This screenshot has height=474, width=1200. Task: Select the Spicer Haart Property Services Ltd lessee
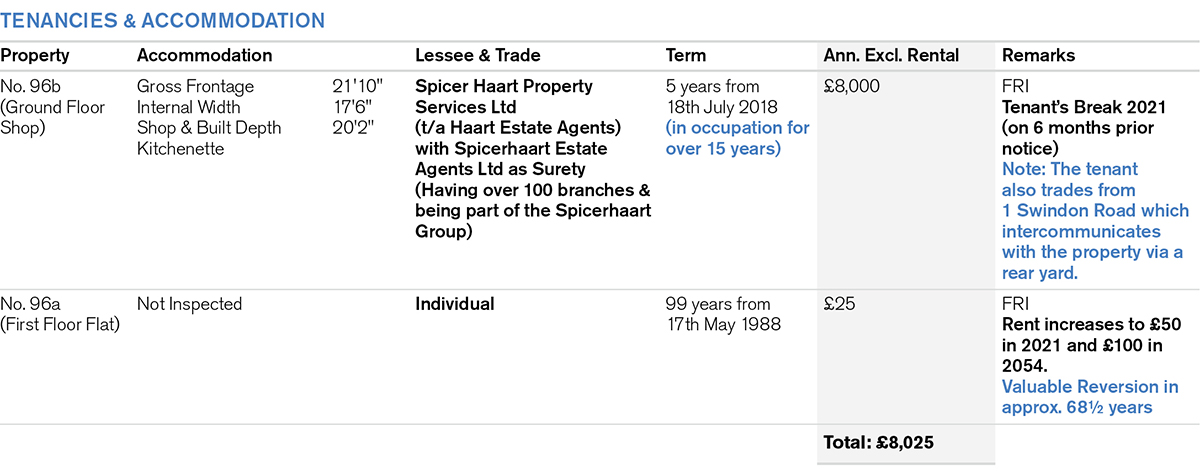pos(504,97)
